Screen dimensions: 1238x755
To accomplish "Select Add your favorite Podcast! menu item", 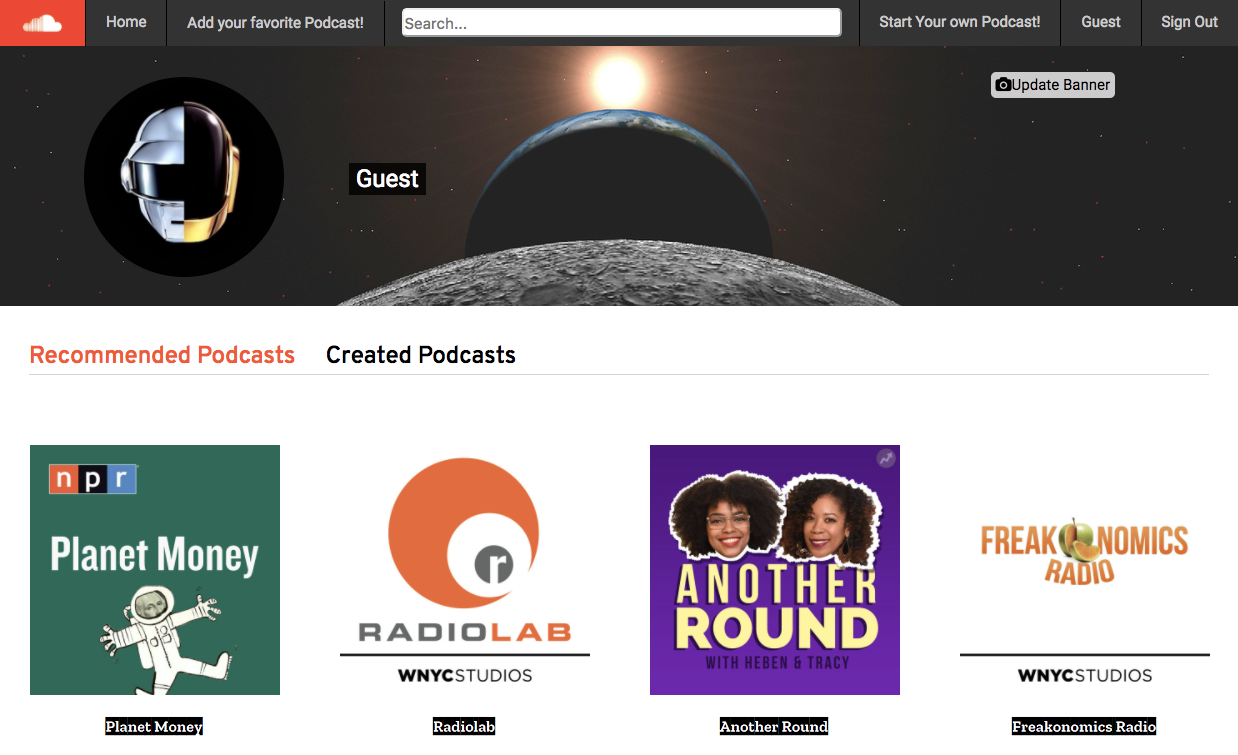I will click(275, 22).
